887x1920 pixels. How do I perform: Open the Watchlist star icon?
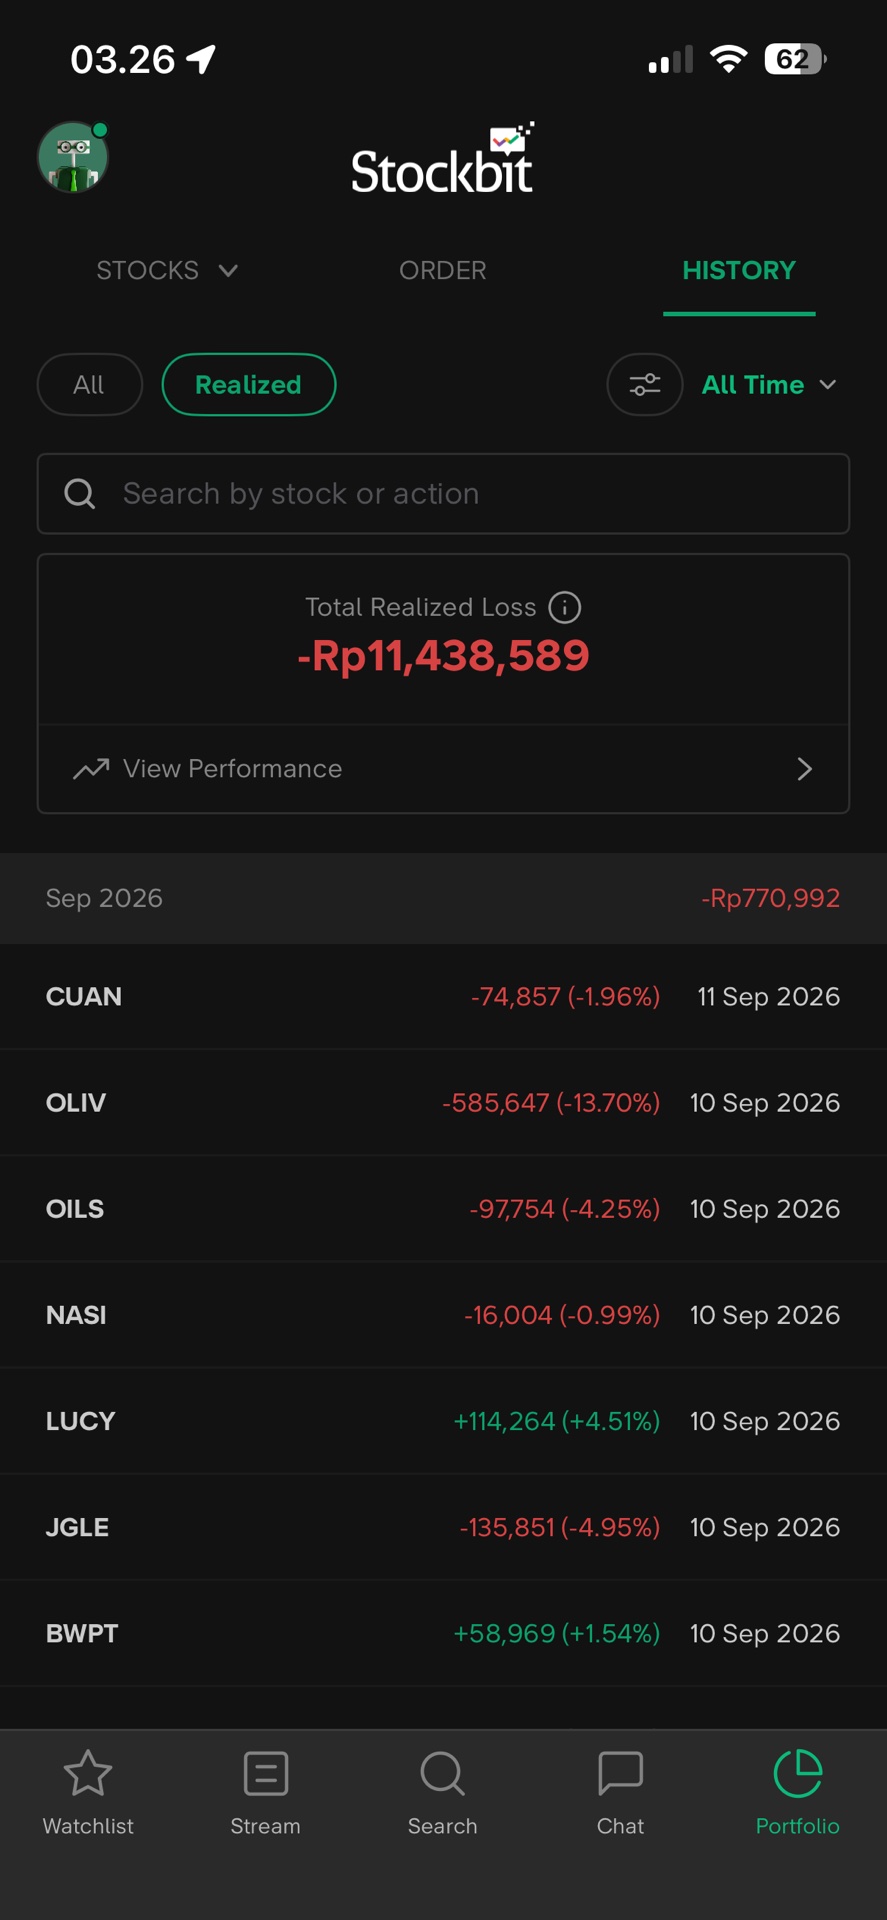(x=88, y=1774)
